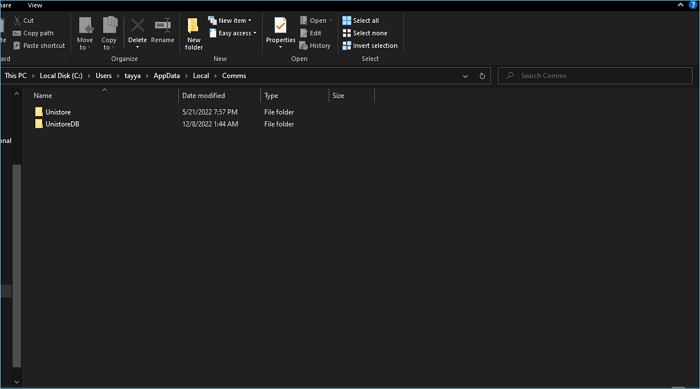Click the Copy path button

tap(33, 33)
